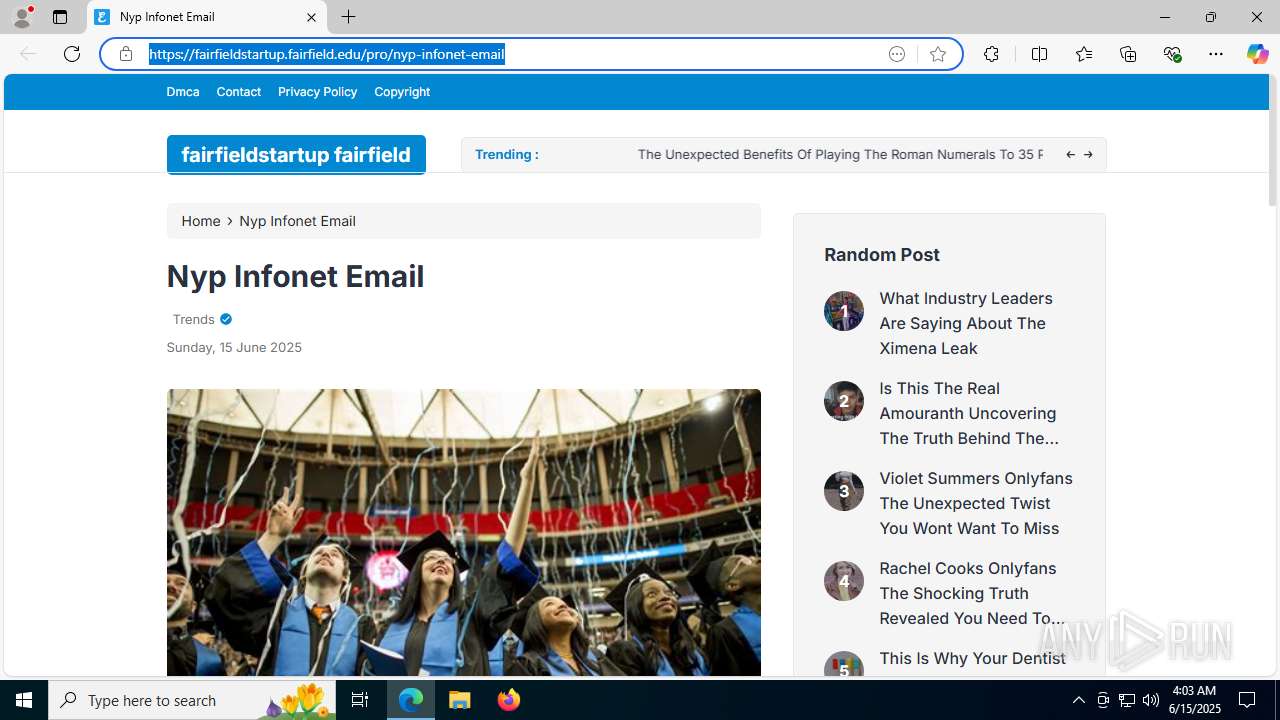
Task: Open the Ximena Leak post link
Action: click(x=966, y=323)
